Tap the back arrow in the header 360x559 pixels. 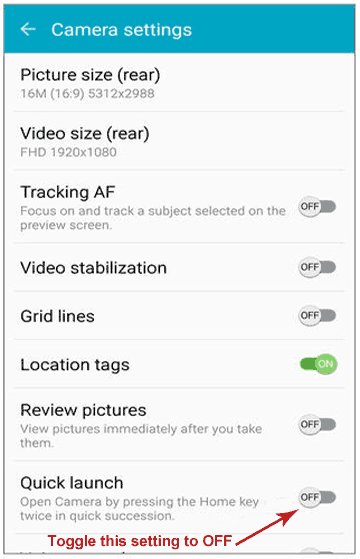tap(28, 29)
